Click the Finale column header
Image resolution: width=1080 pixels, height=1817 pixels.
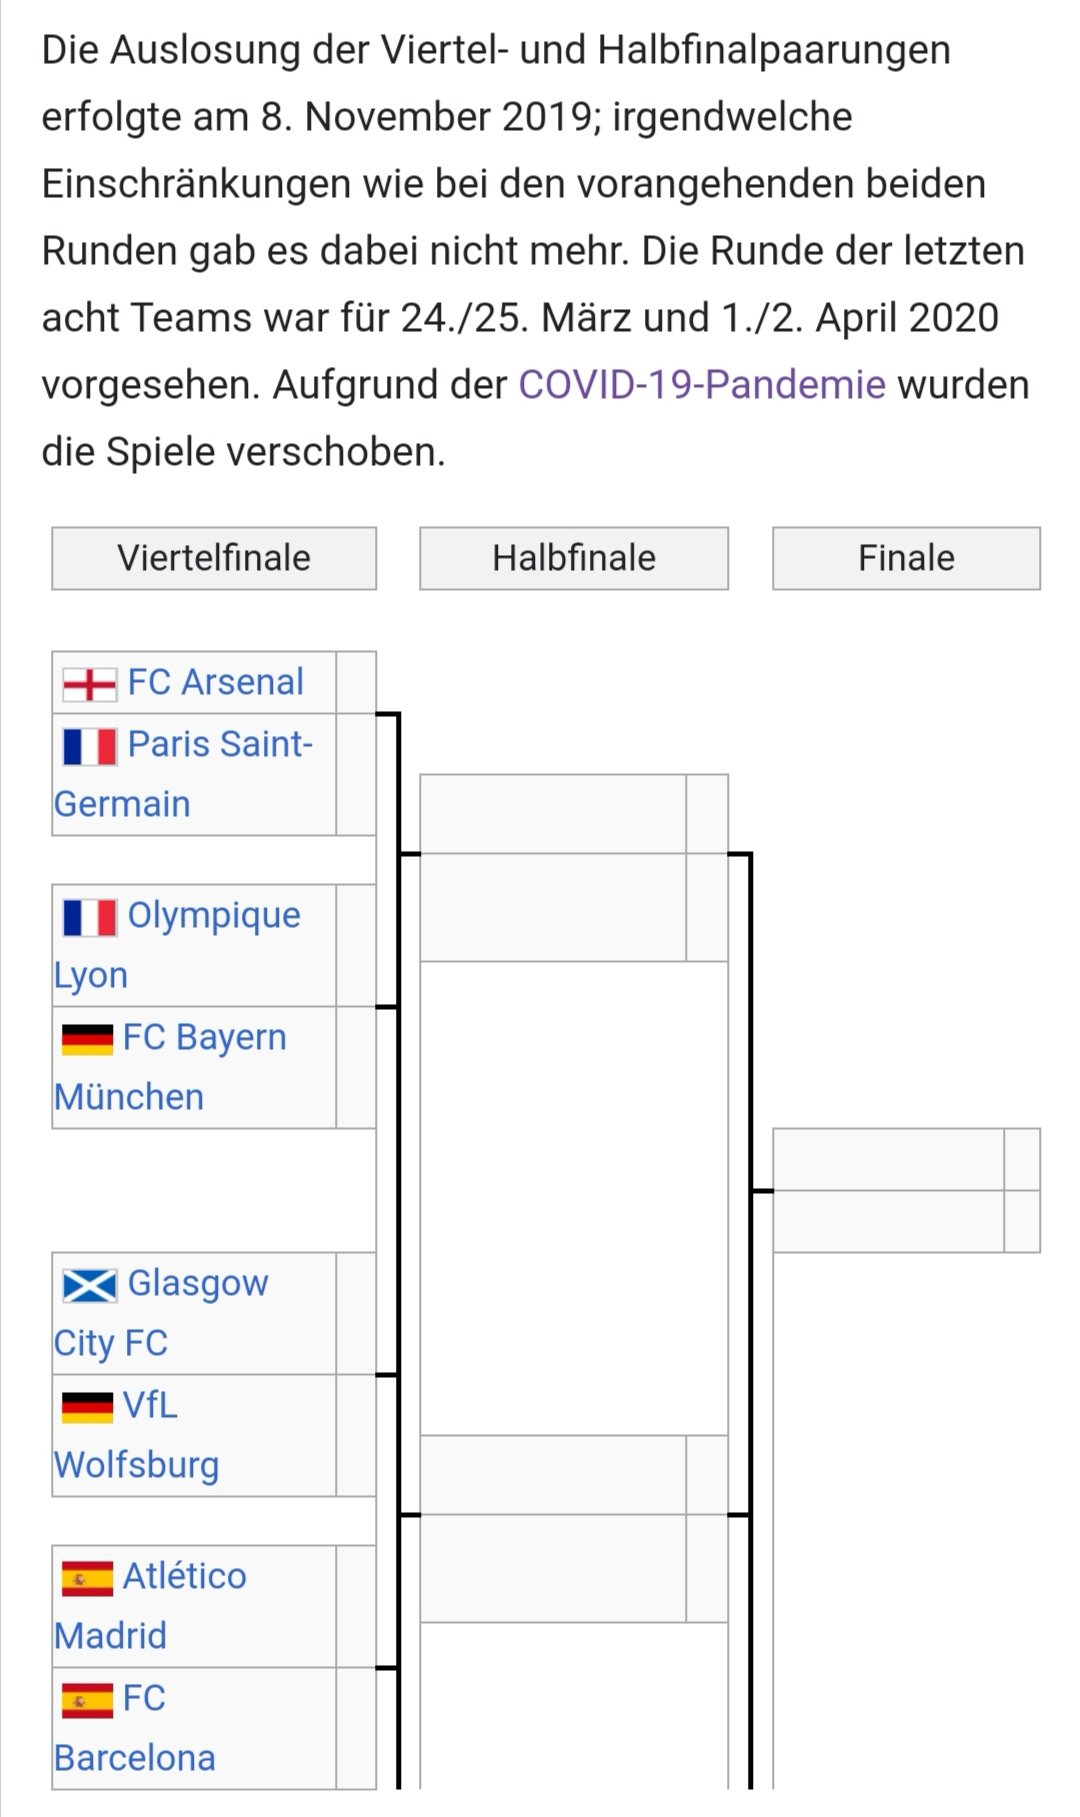pos(906,558)
